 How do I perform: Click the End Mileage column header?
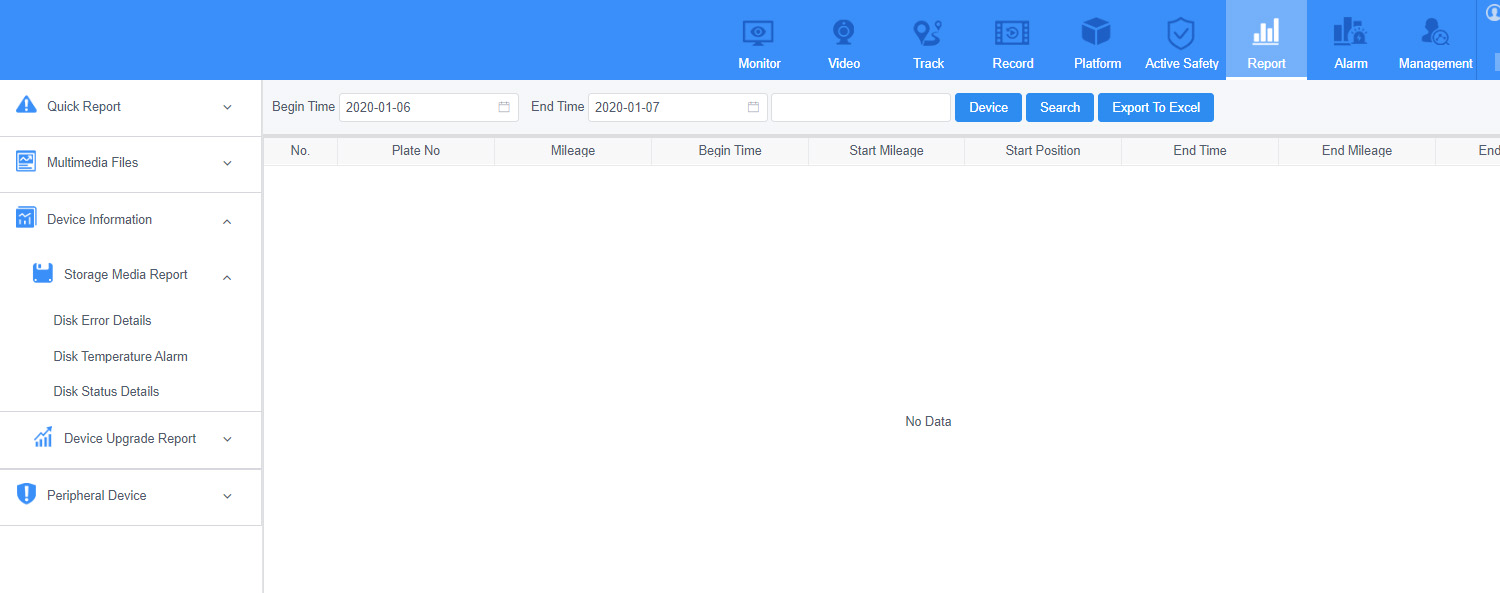[1357, 151]
